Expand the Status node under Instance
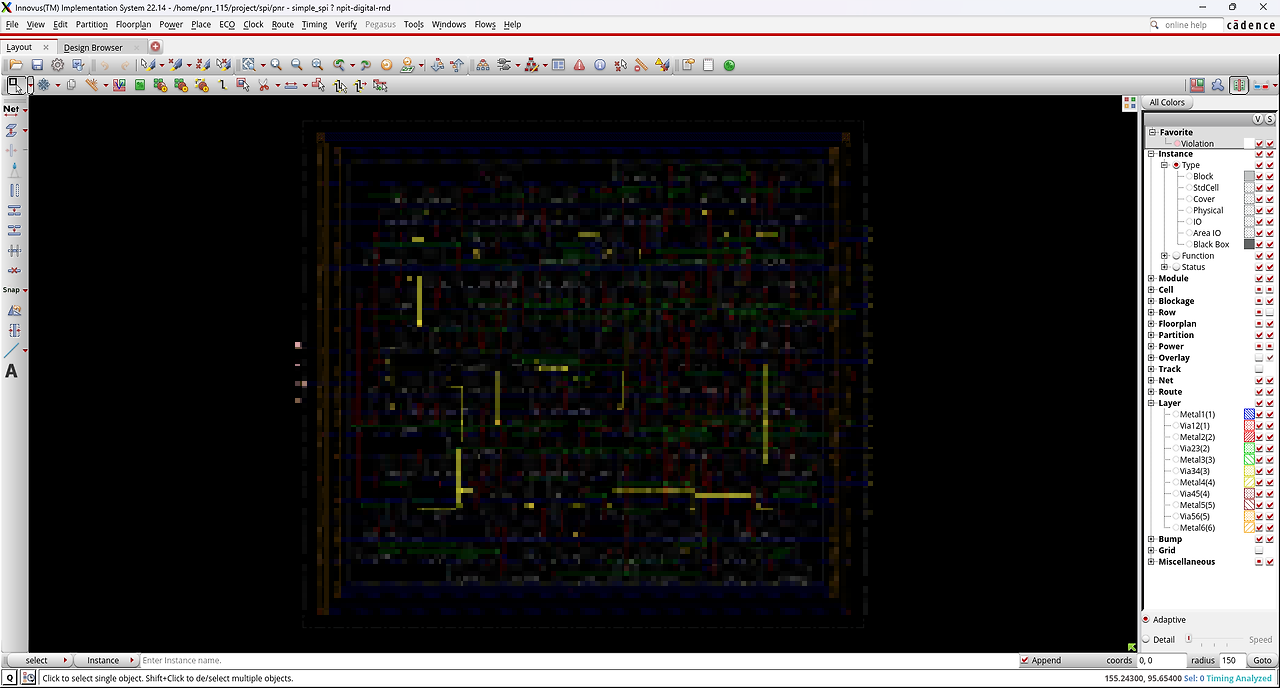 [x=1164, y=267]
